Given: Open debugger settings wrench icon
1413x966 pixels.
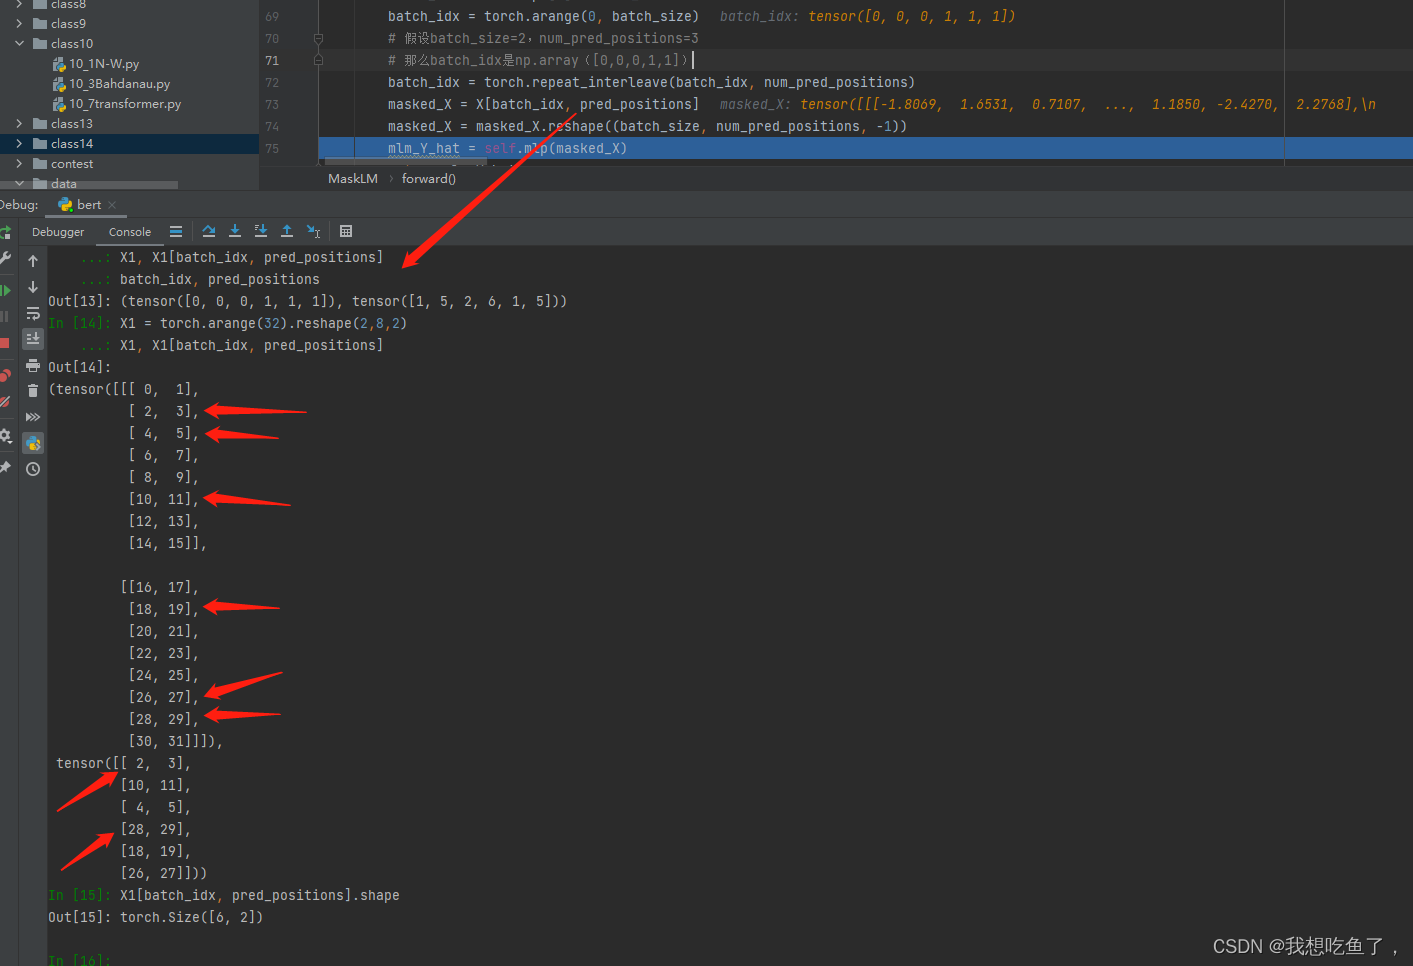Looking at the screenshot, I should click(5, 258).
